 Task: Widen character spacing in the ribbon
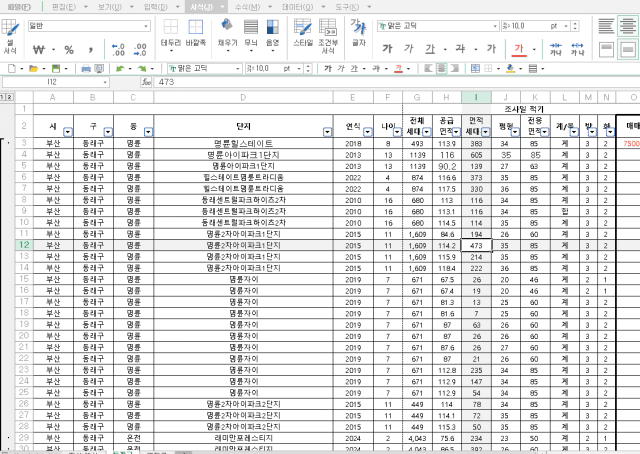pyautogui.click(x=577, y=49)
